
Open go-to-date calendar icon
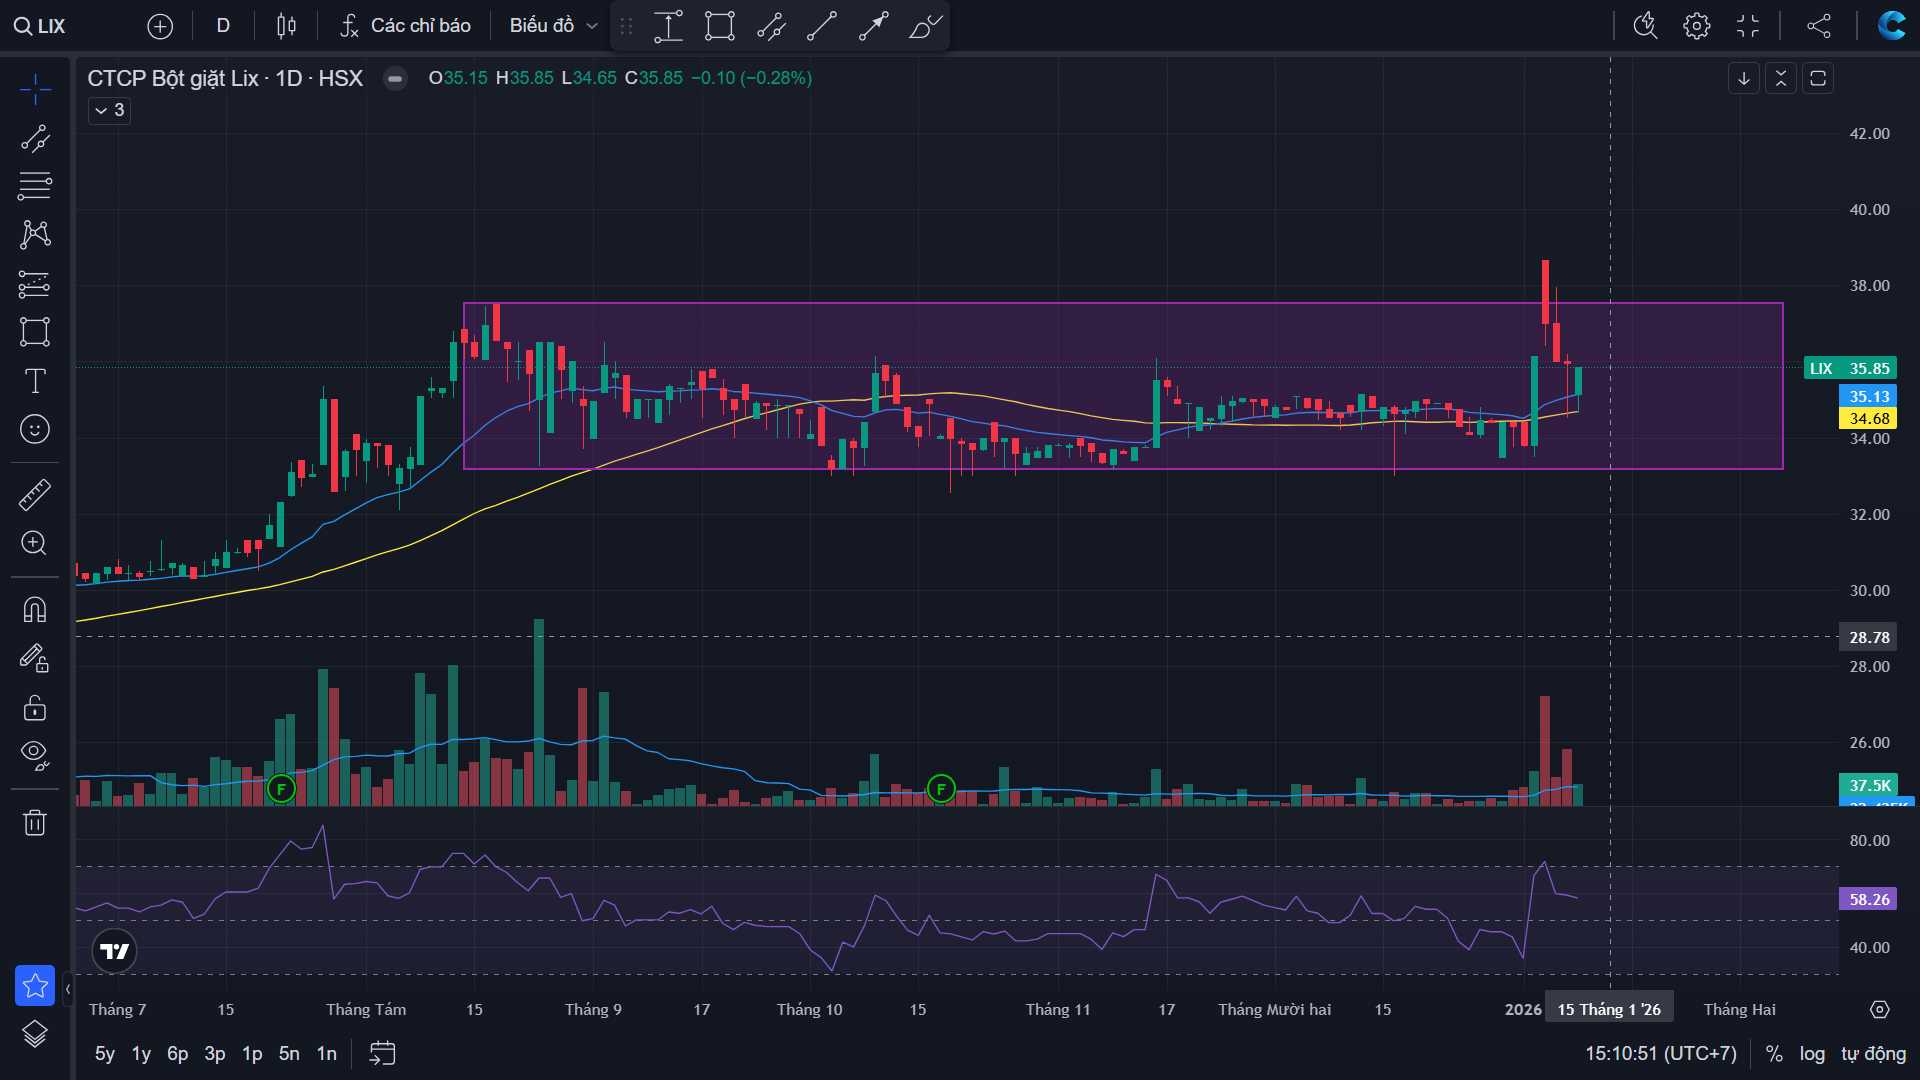[x=382, y=1053]
